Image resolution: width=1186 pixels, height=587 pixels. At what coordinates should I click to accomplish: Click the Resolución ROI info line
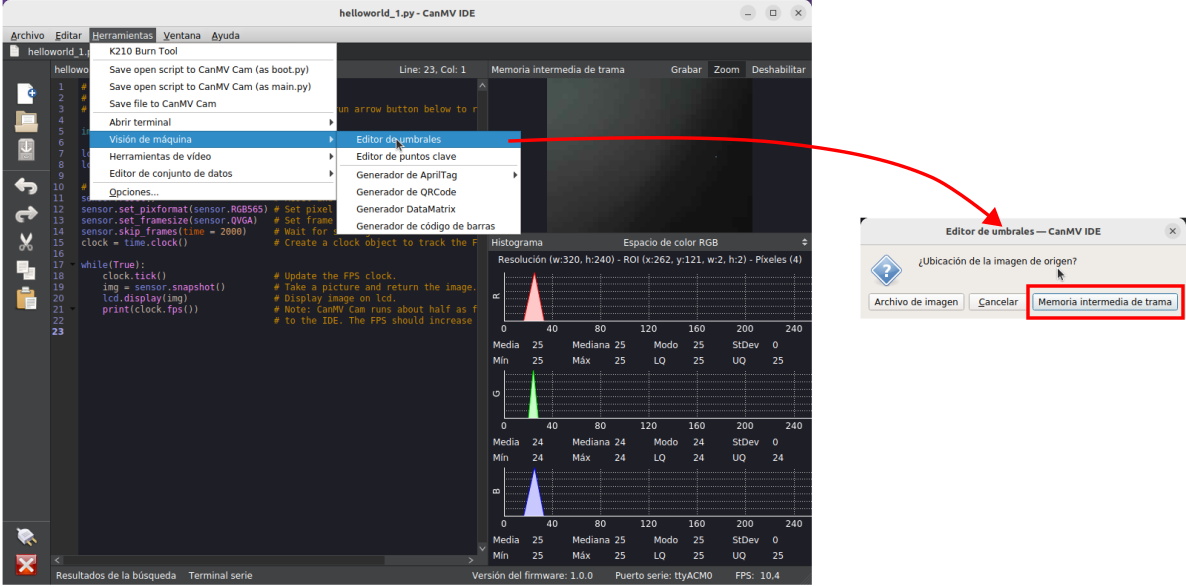pyautogui.click(x=650, y=259)
